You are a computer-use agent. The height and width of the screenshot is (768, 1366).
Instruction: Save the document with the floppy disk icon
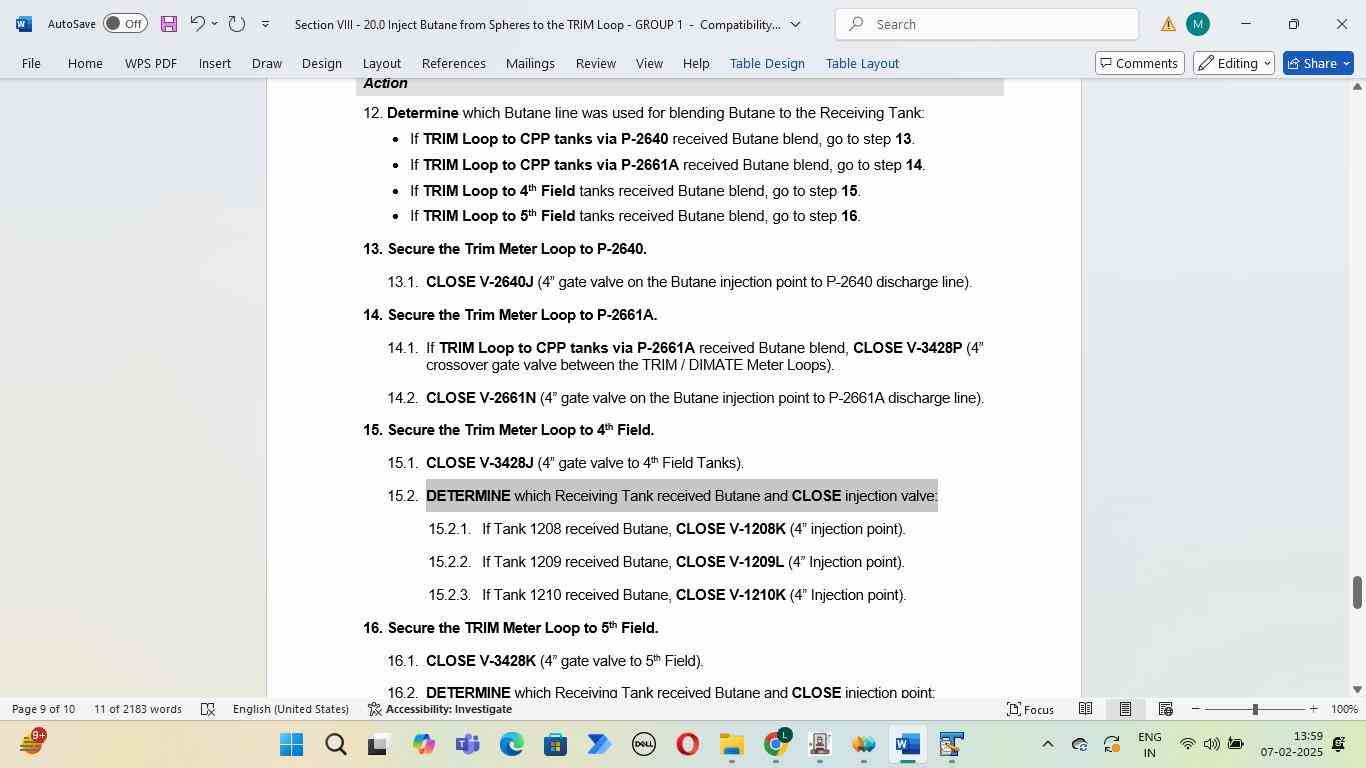pos(168,24)
